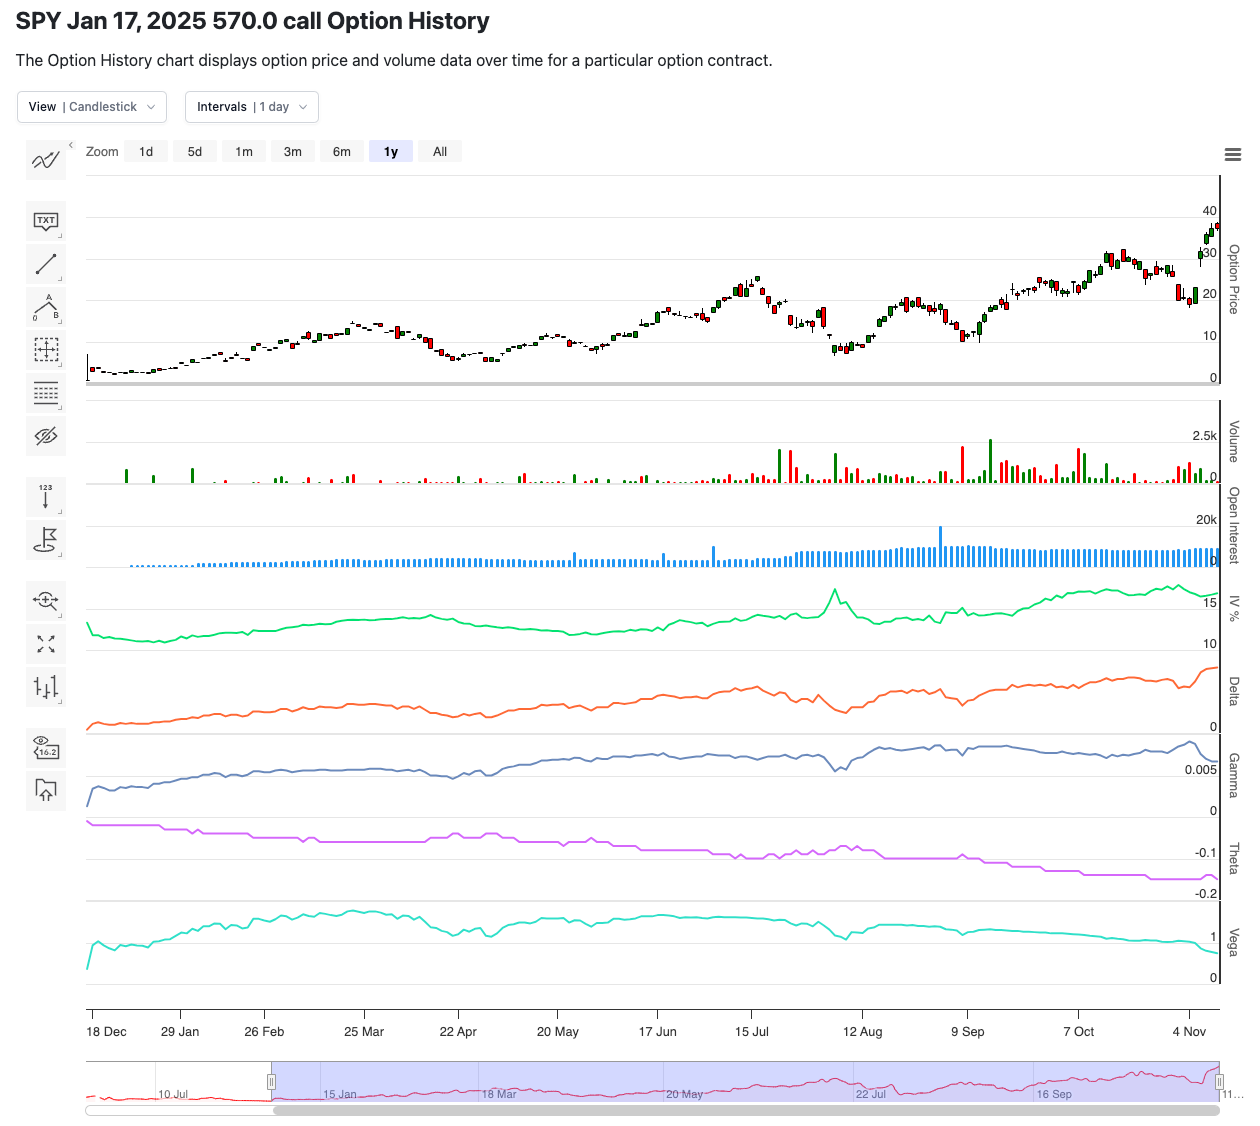Screen dimensions: 1260x1126
Task: Click the '-0.2' theta axis value
Action: click(x=1206, y=894)
